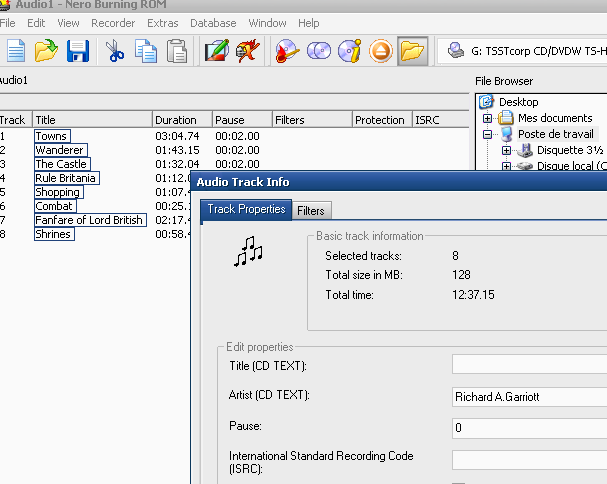Click the Mes documents label
The height and width of the screenshot is (484, 607).
pyautogui.click(x=555, y=118)
